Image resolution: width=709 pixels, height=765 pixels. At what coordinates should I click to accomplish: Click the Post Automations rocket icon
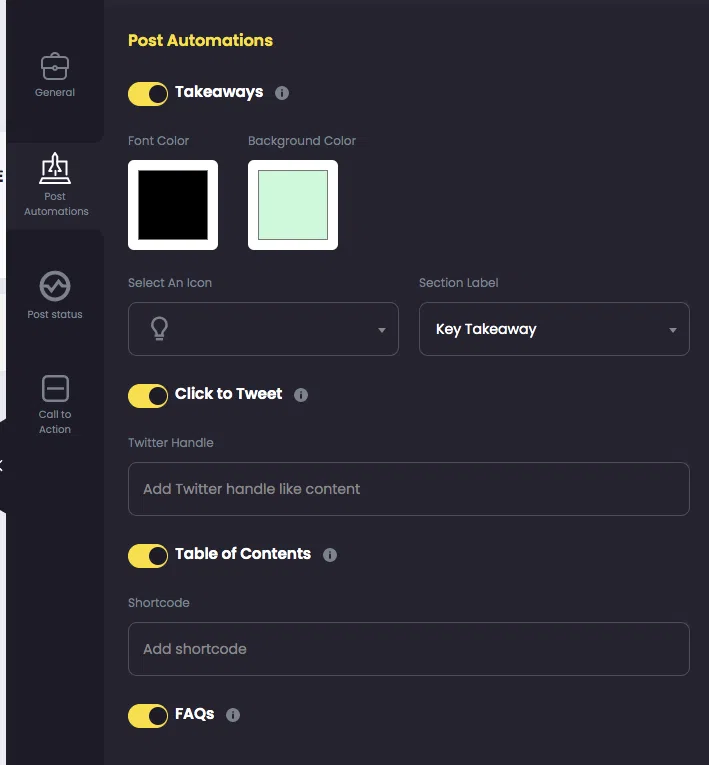[55, 169]
